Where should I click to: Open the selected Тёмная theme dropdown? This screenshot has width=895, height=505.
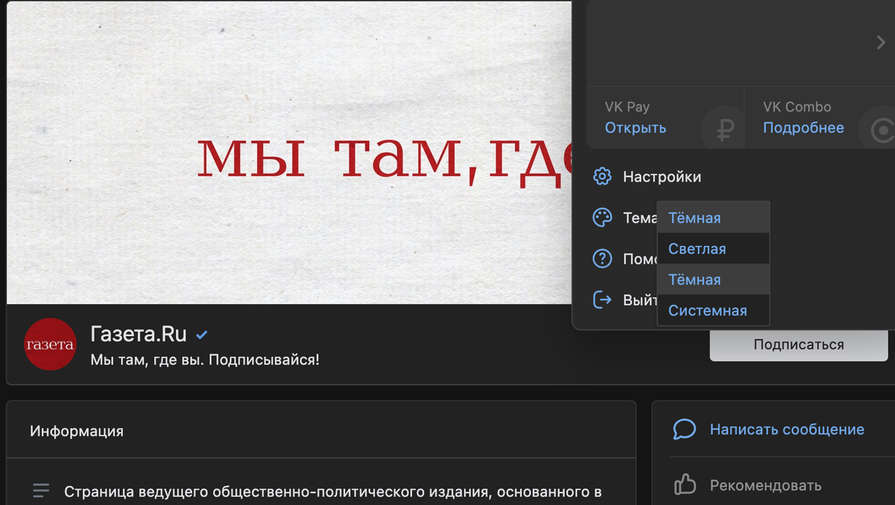[x=713, y=217]
